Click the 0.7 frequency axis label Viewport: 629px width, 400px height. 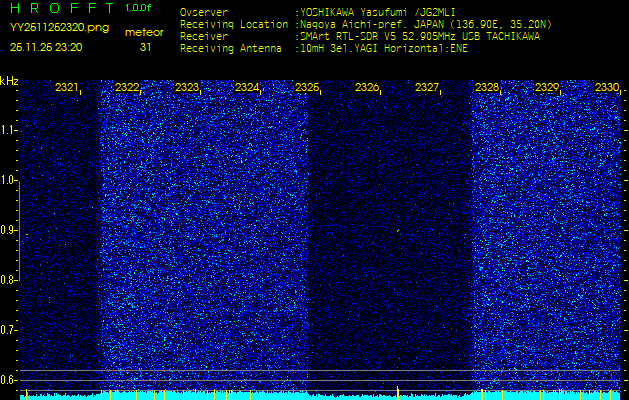(x=8, y=330)
